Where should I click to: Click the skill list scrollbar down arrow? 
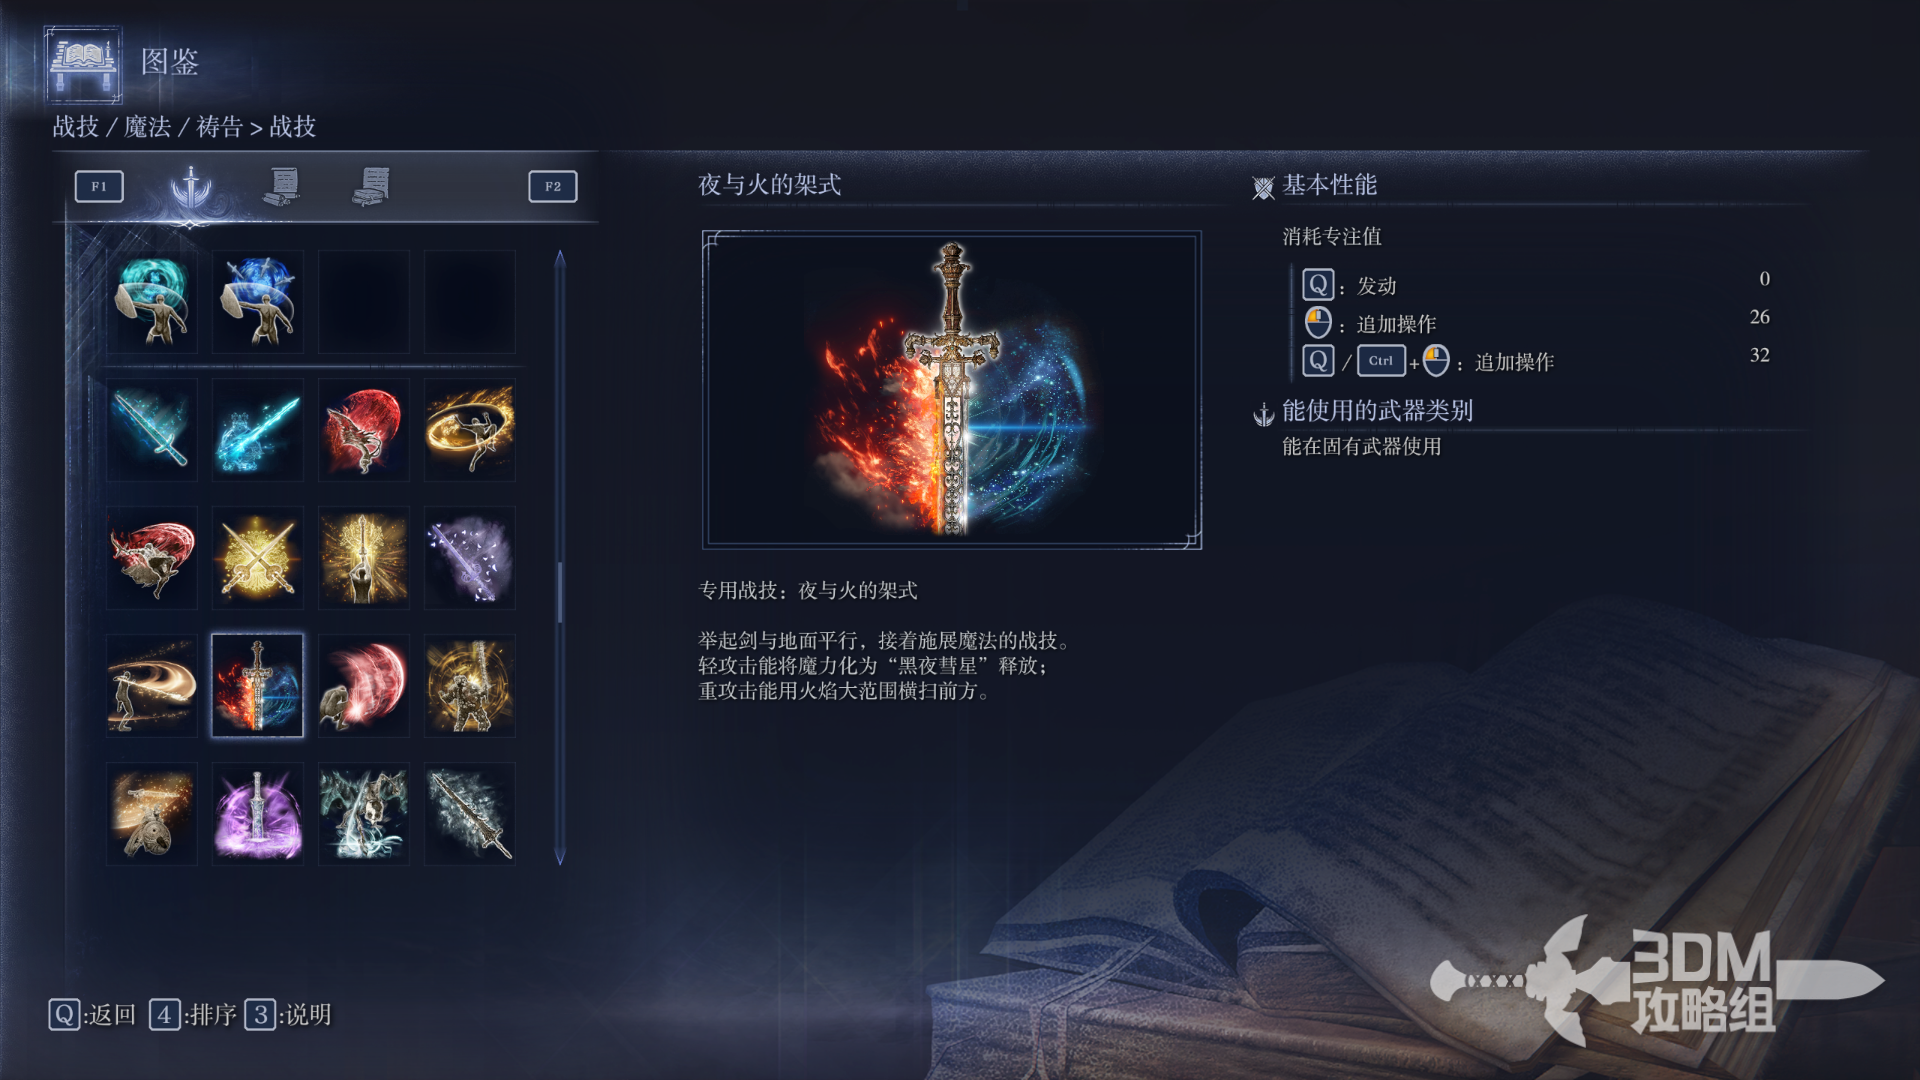(560, 856)
